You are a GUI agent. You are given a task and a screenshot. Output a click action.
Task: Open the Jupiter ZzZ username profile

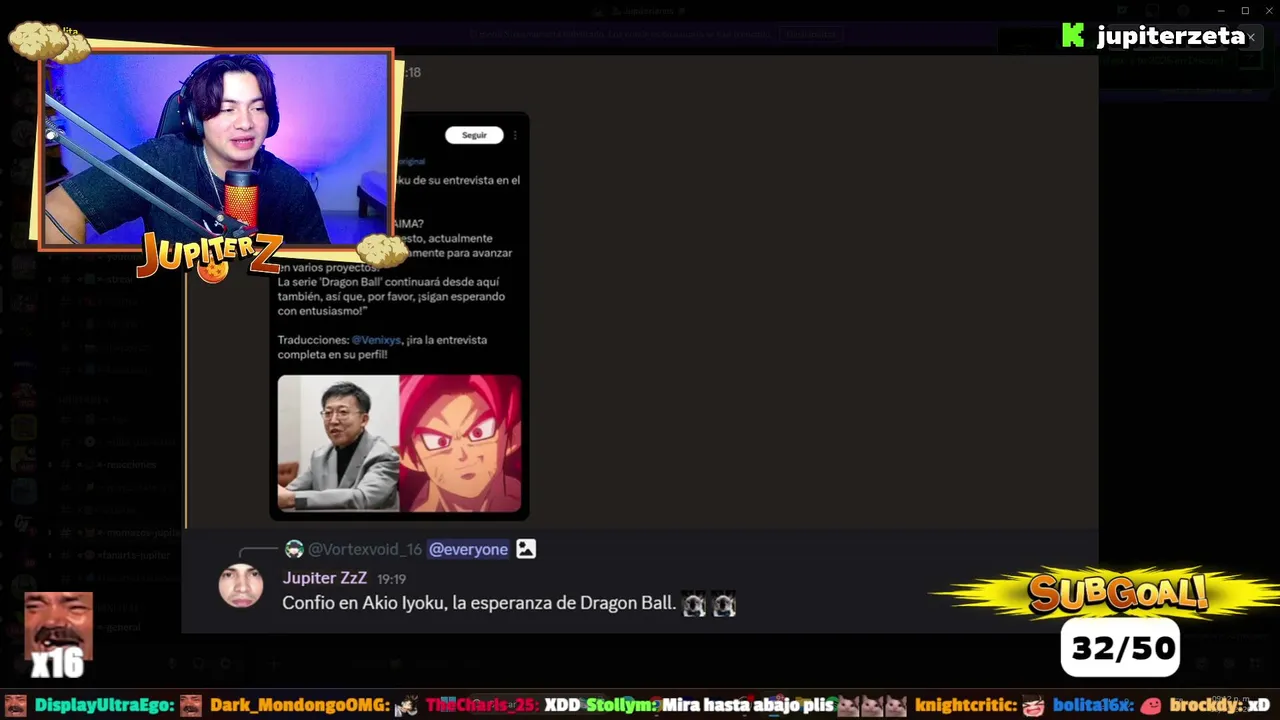point(324,578)
